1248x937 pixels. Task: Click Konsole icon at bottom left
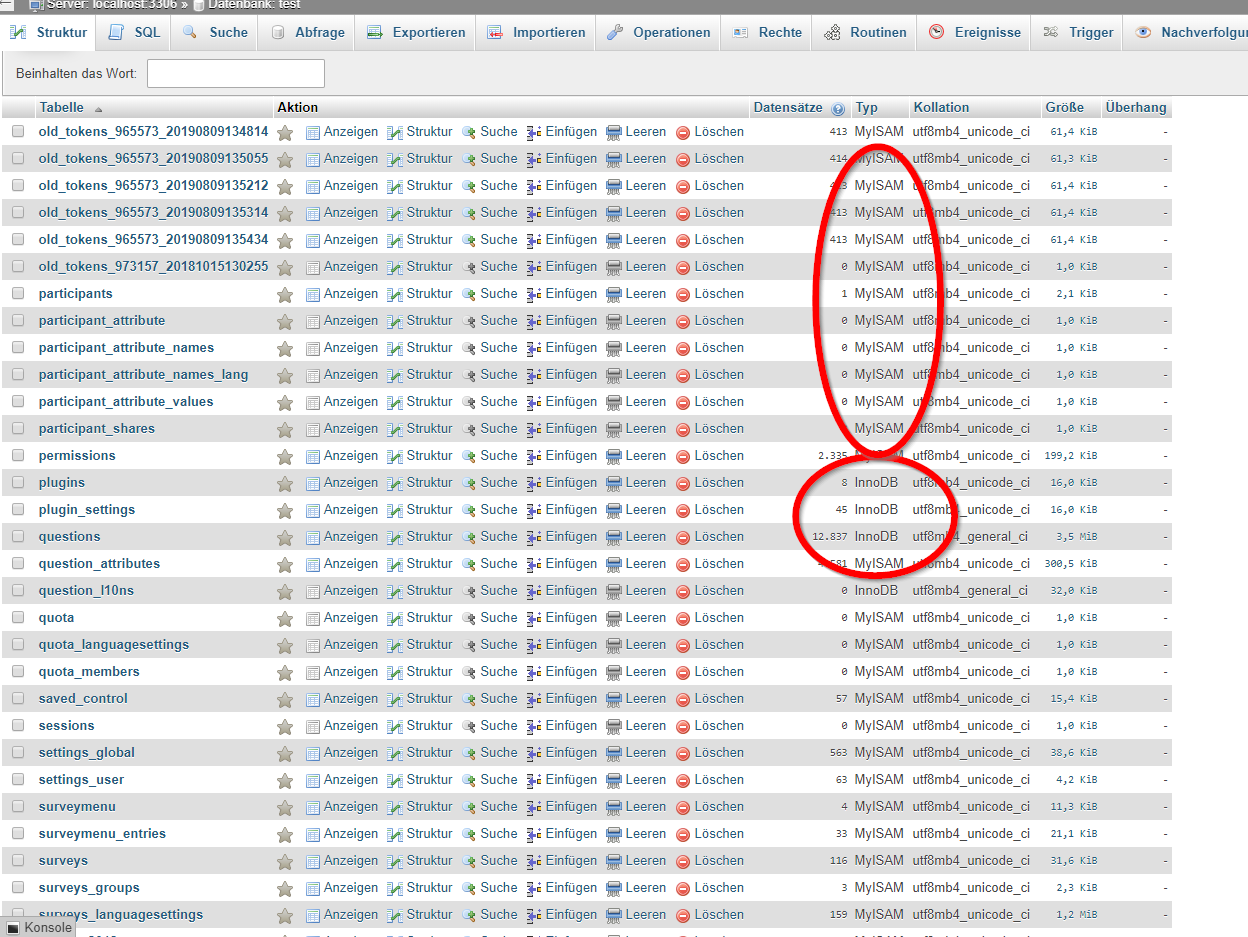13,927
